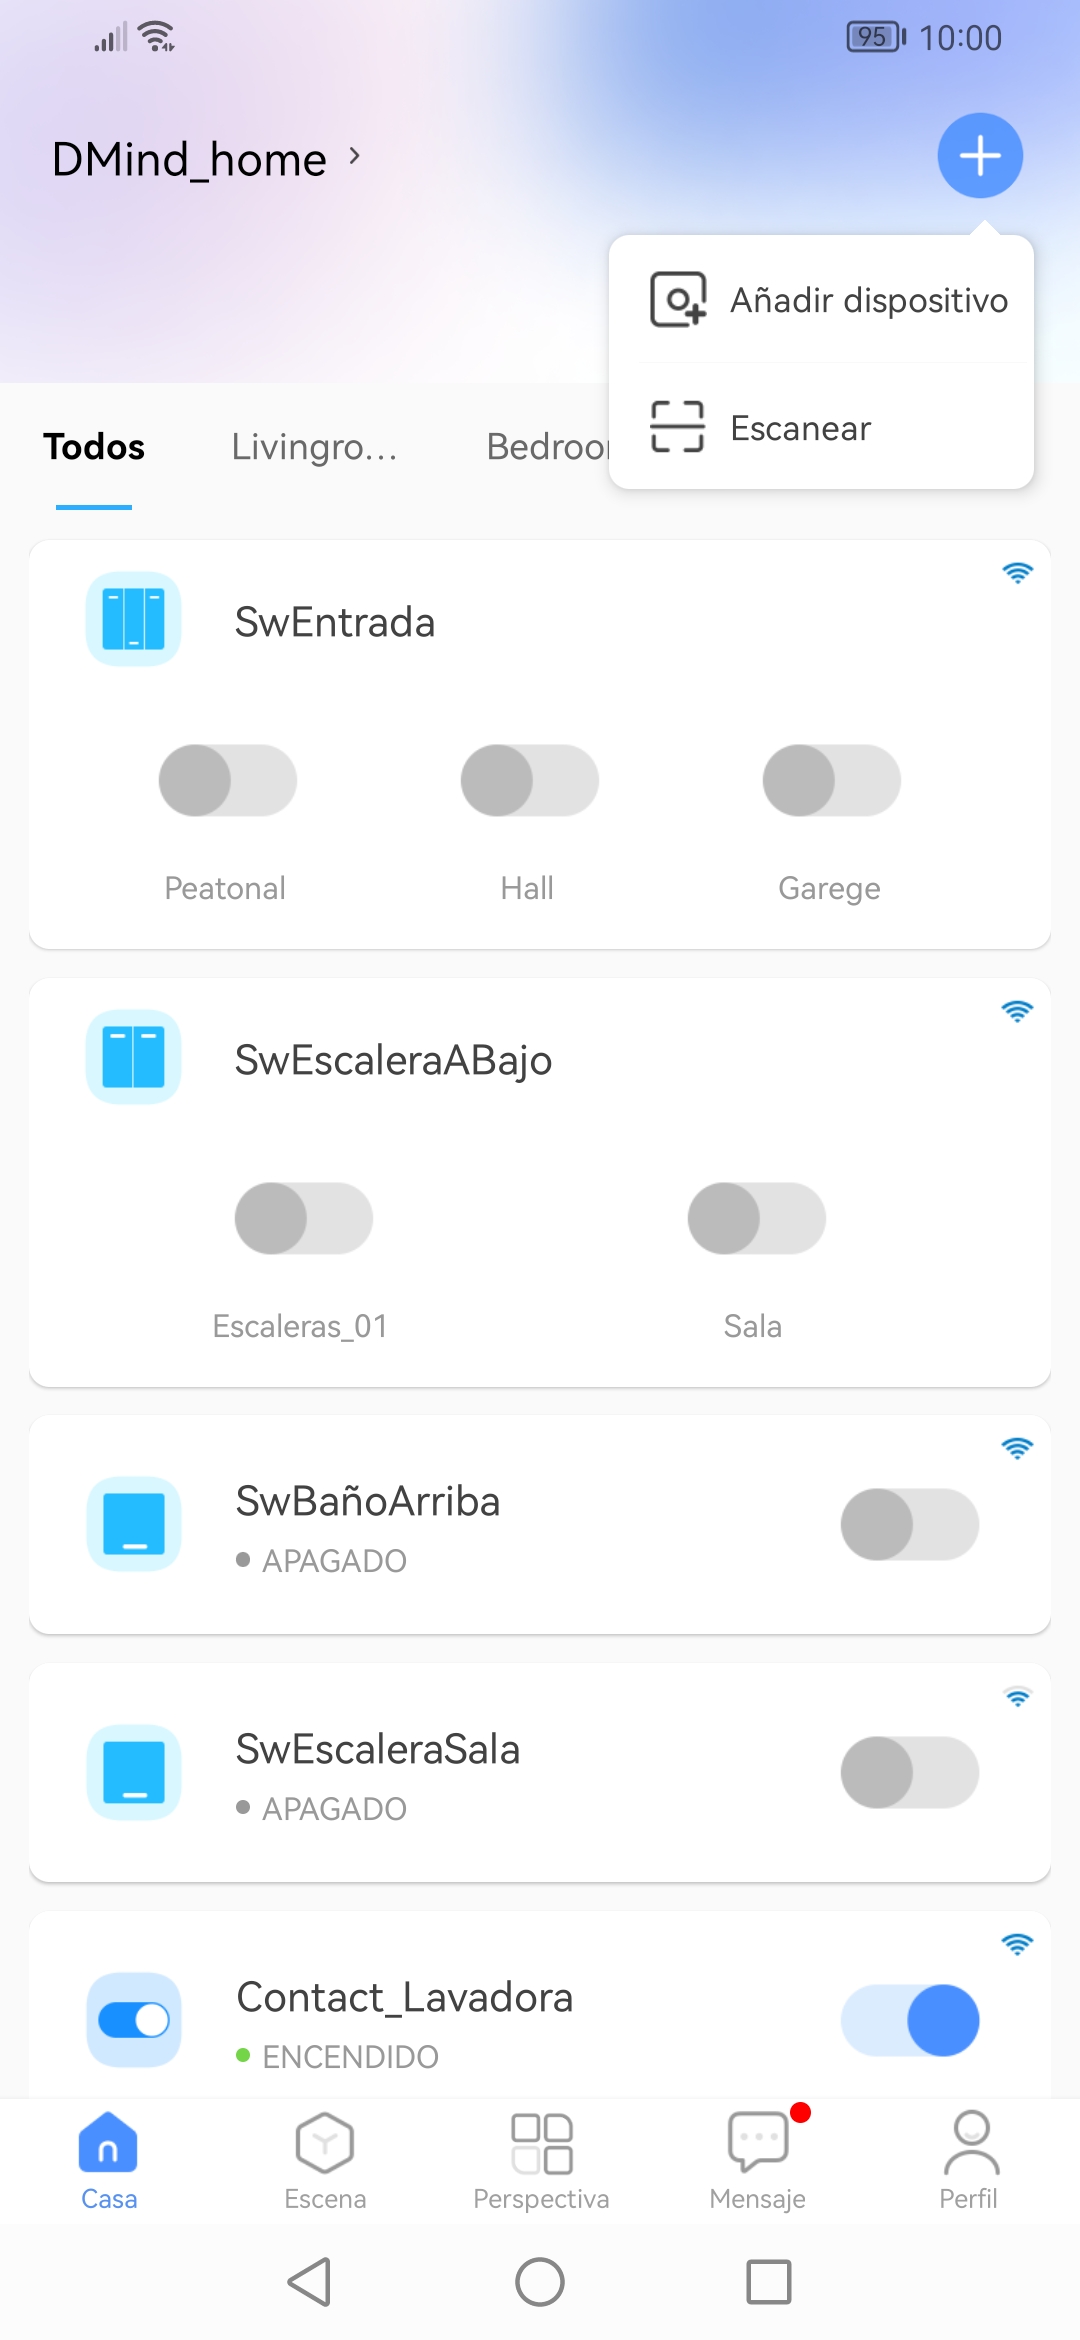
Task: Turn off the Contact_Lavadora switch
Action: (x=909, y=2019)
